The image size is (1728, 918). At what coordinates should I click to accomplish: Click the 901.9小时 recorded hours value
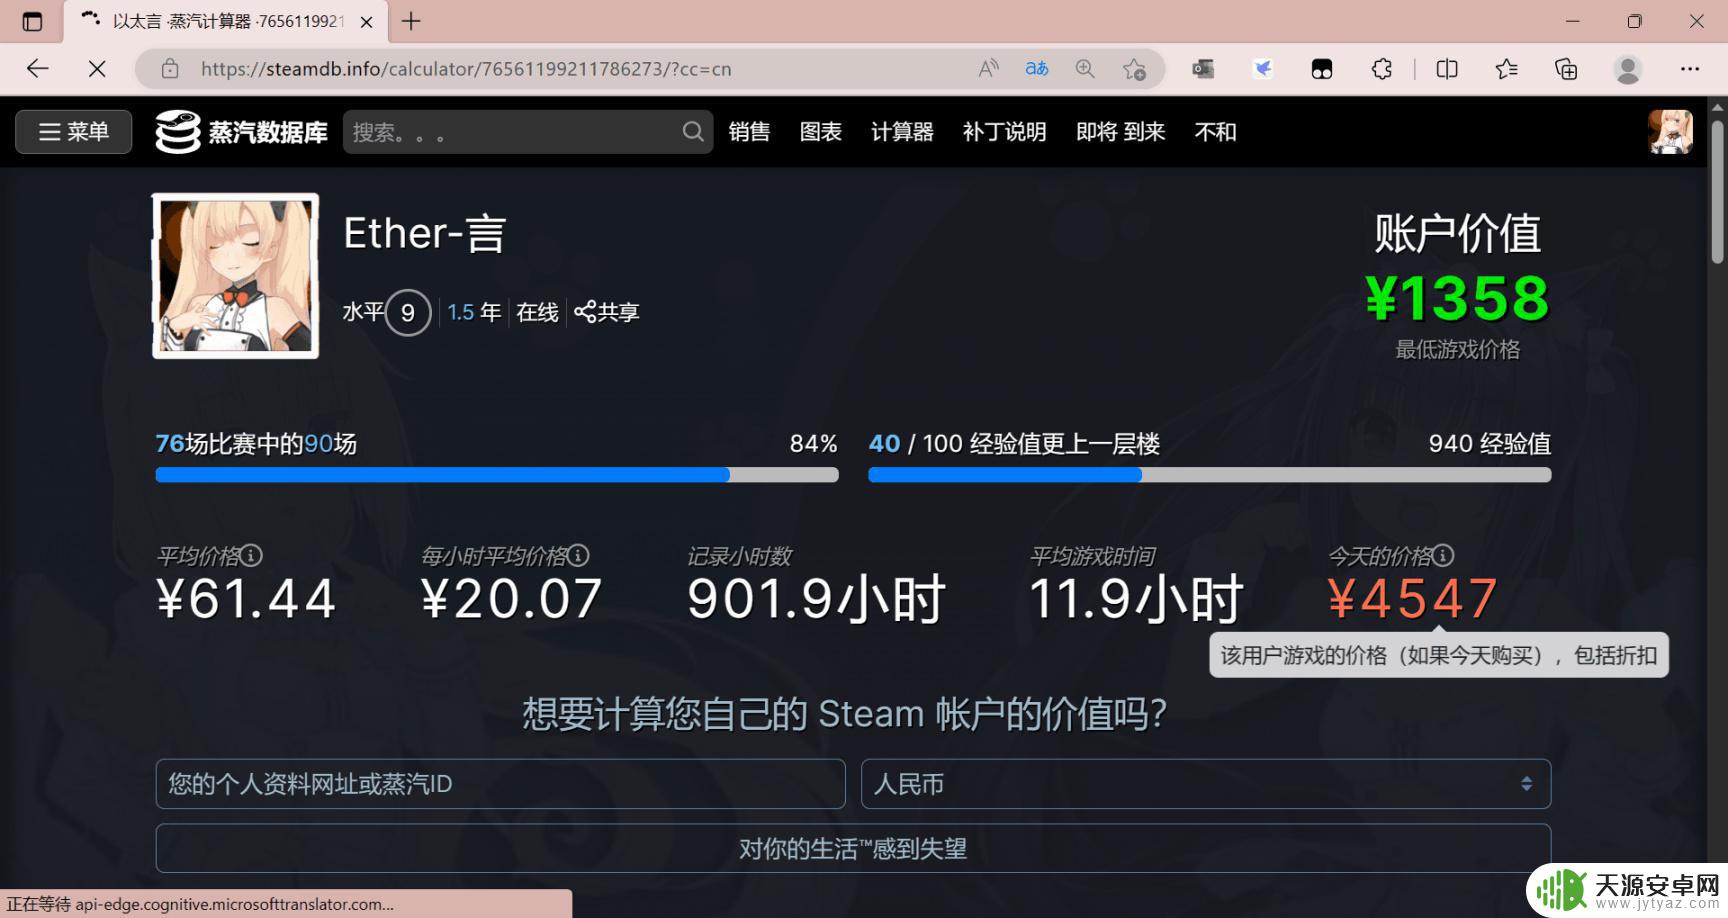816,600
